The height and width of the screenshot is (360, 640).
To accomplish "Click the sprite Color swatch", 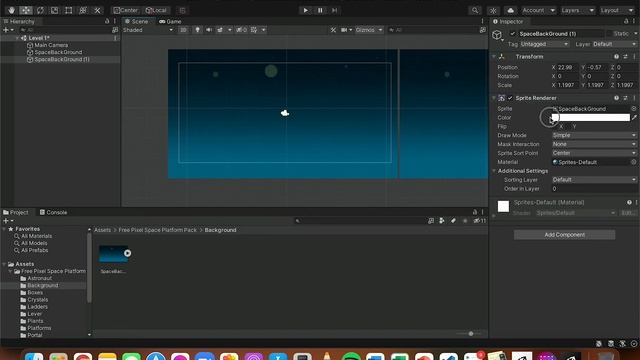I will coord(591,118).
